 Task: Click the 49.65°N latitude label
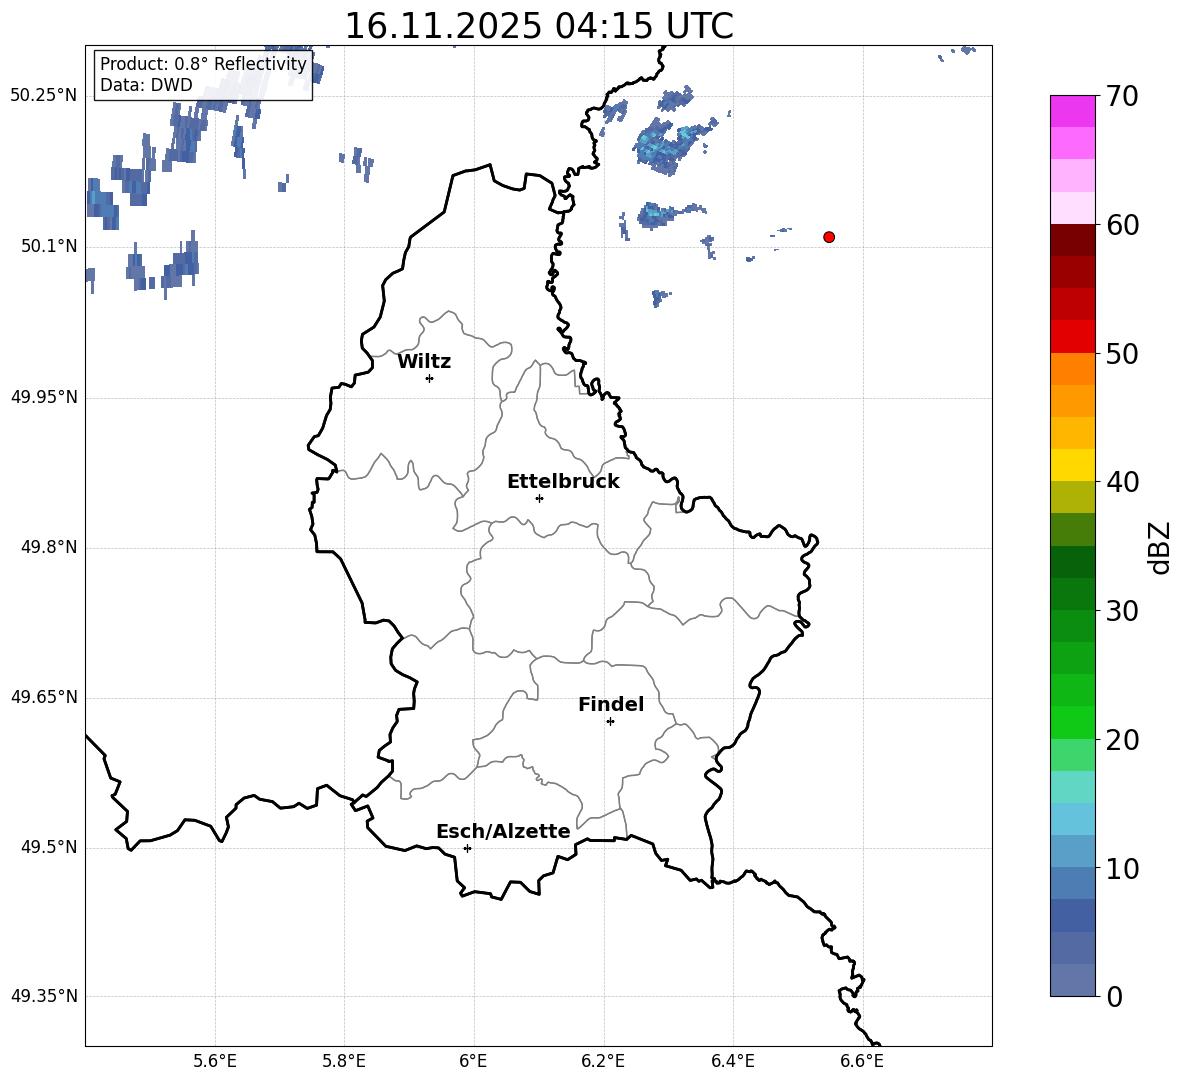click(x=44, y=697)
